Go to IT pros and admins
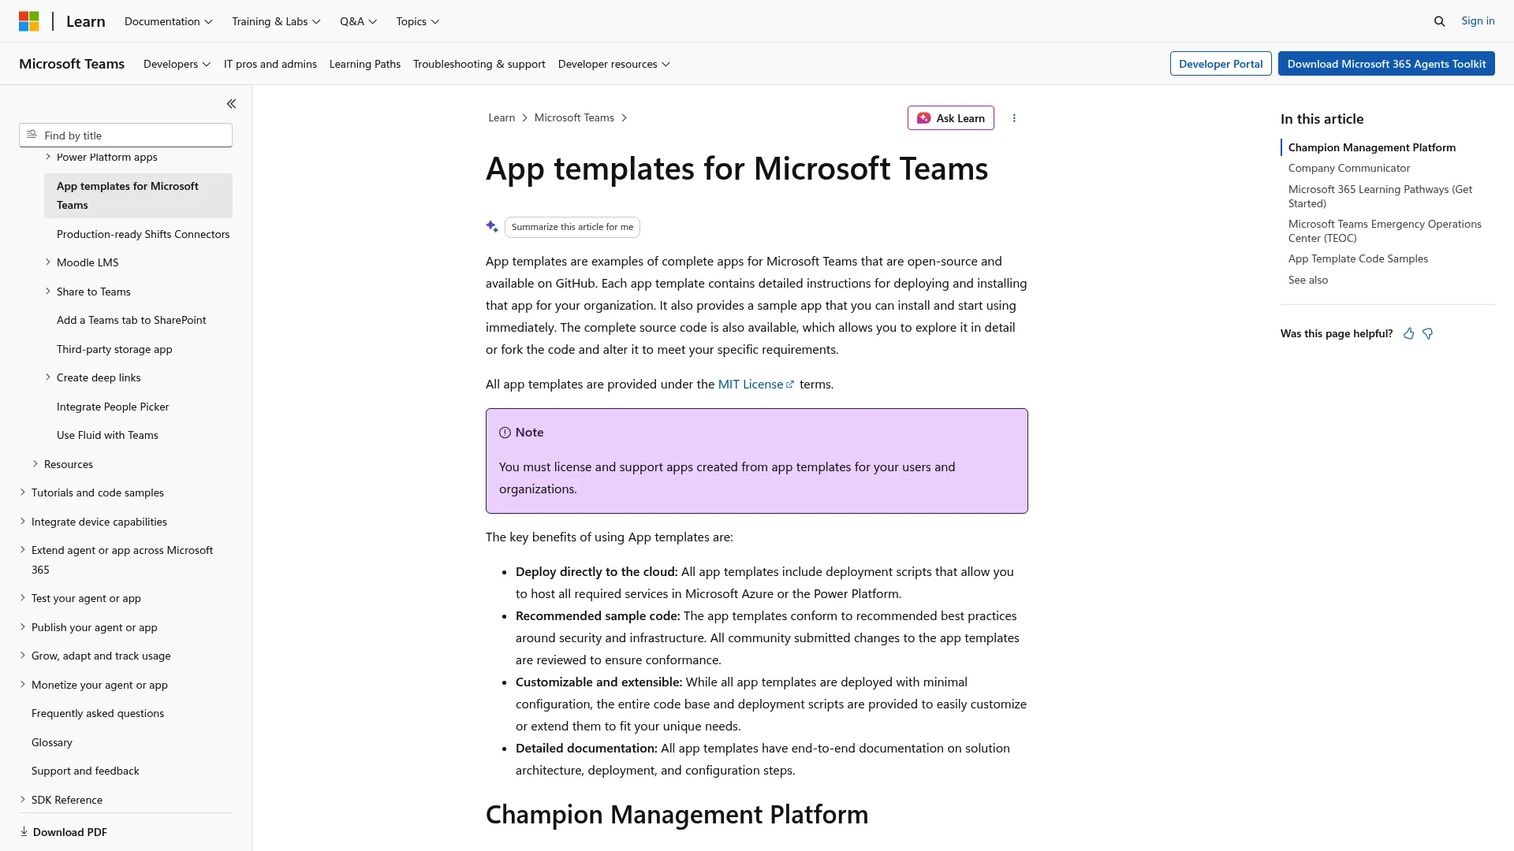Screen dimensions: 1514x851 click(270, 64)
